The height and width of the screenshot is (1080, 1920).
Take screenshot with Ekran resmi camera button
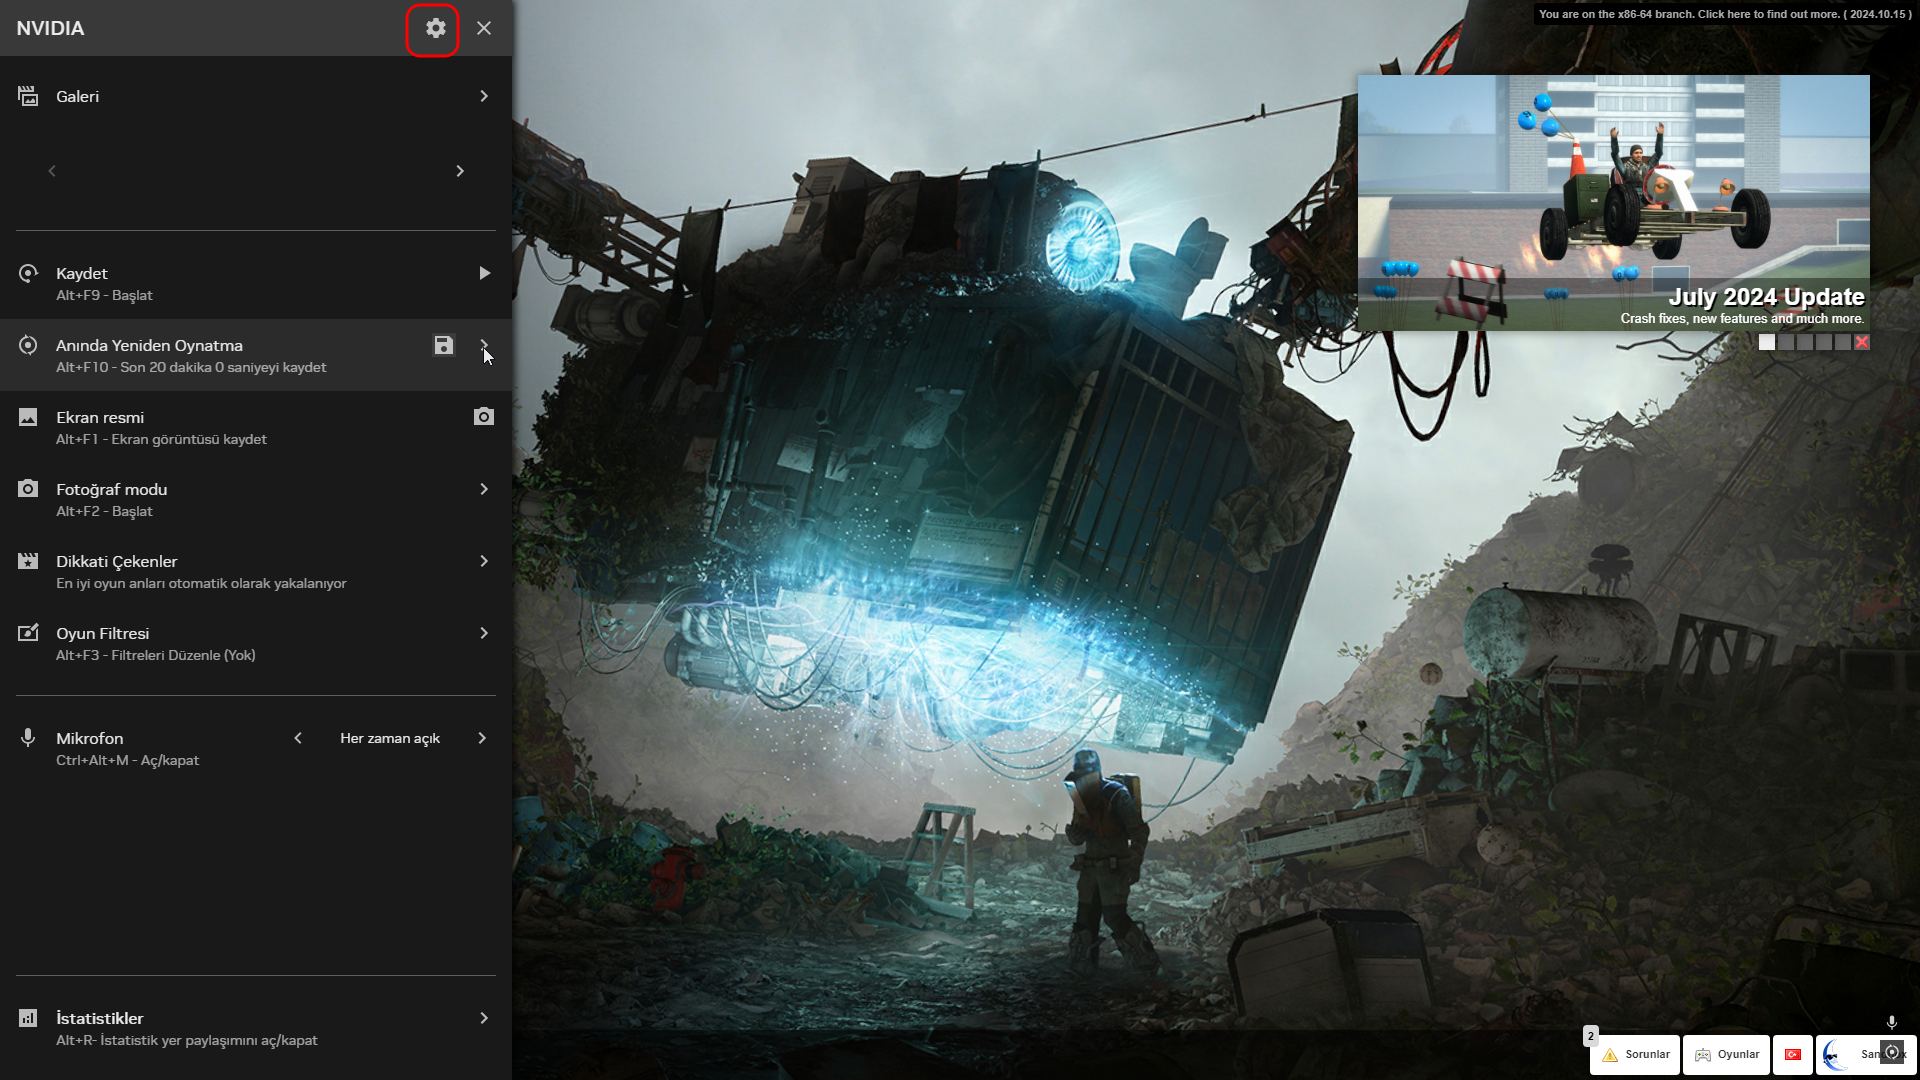484,416
